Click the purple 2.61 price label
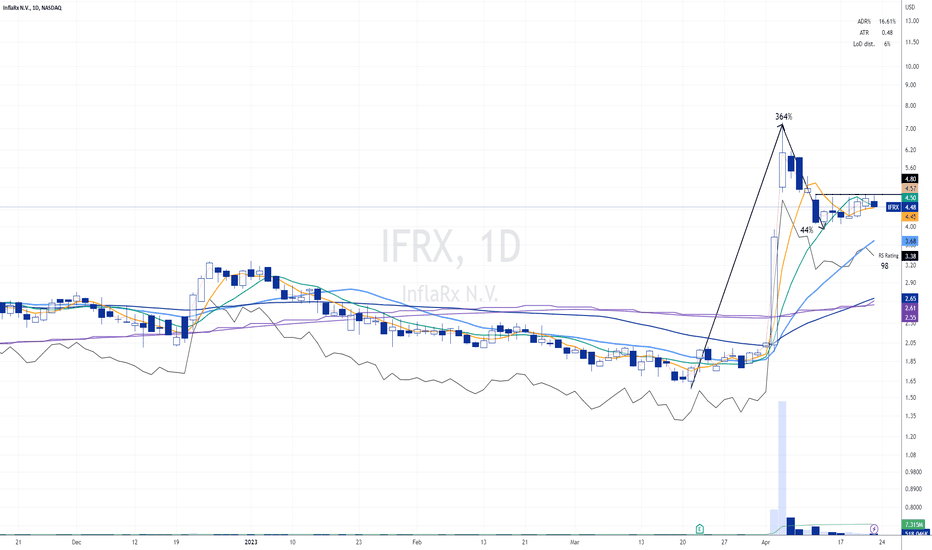Screen dimensions: 932x550 [x=910, y=308]
